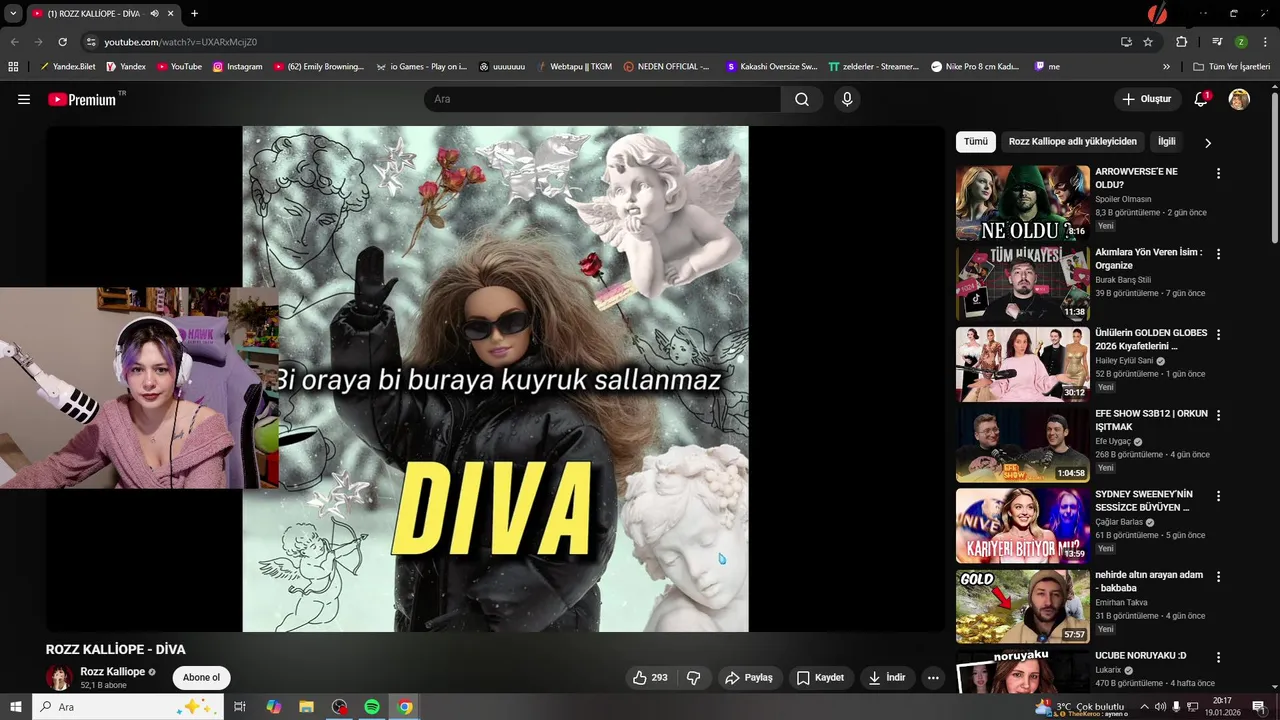Open the taskbar clock showing 20:17
Viewport: 1280px width, 720px height.
(1222, 707)
